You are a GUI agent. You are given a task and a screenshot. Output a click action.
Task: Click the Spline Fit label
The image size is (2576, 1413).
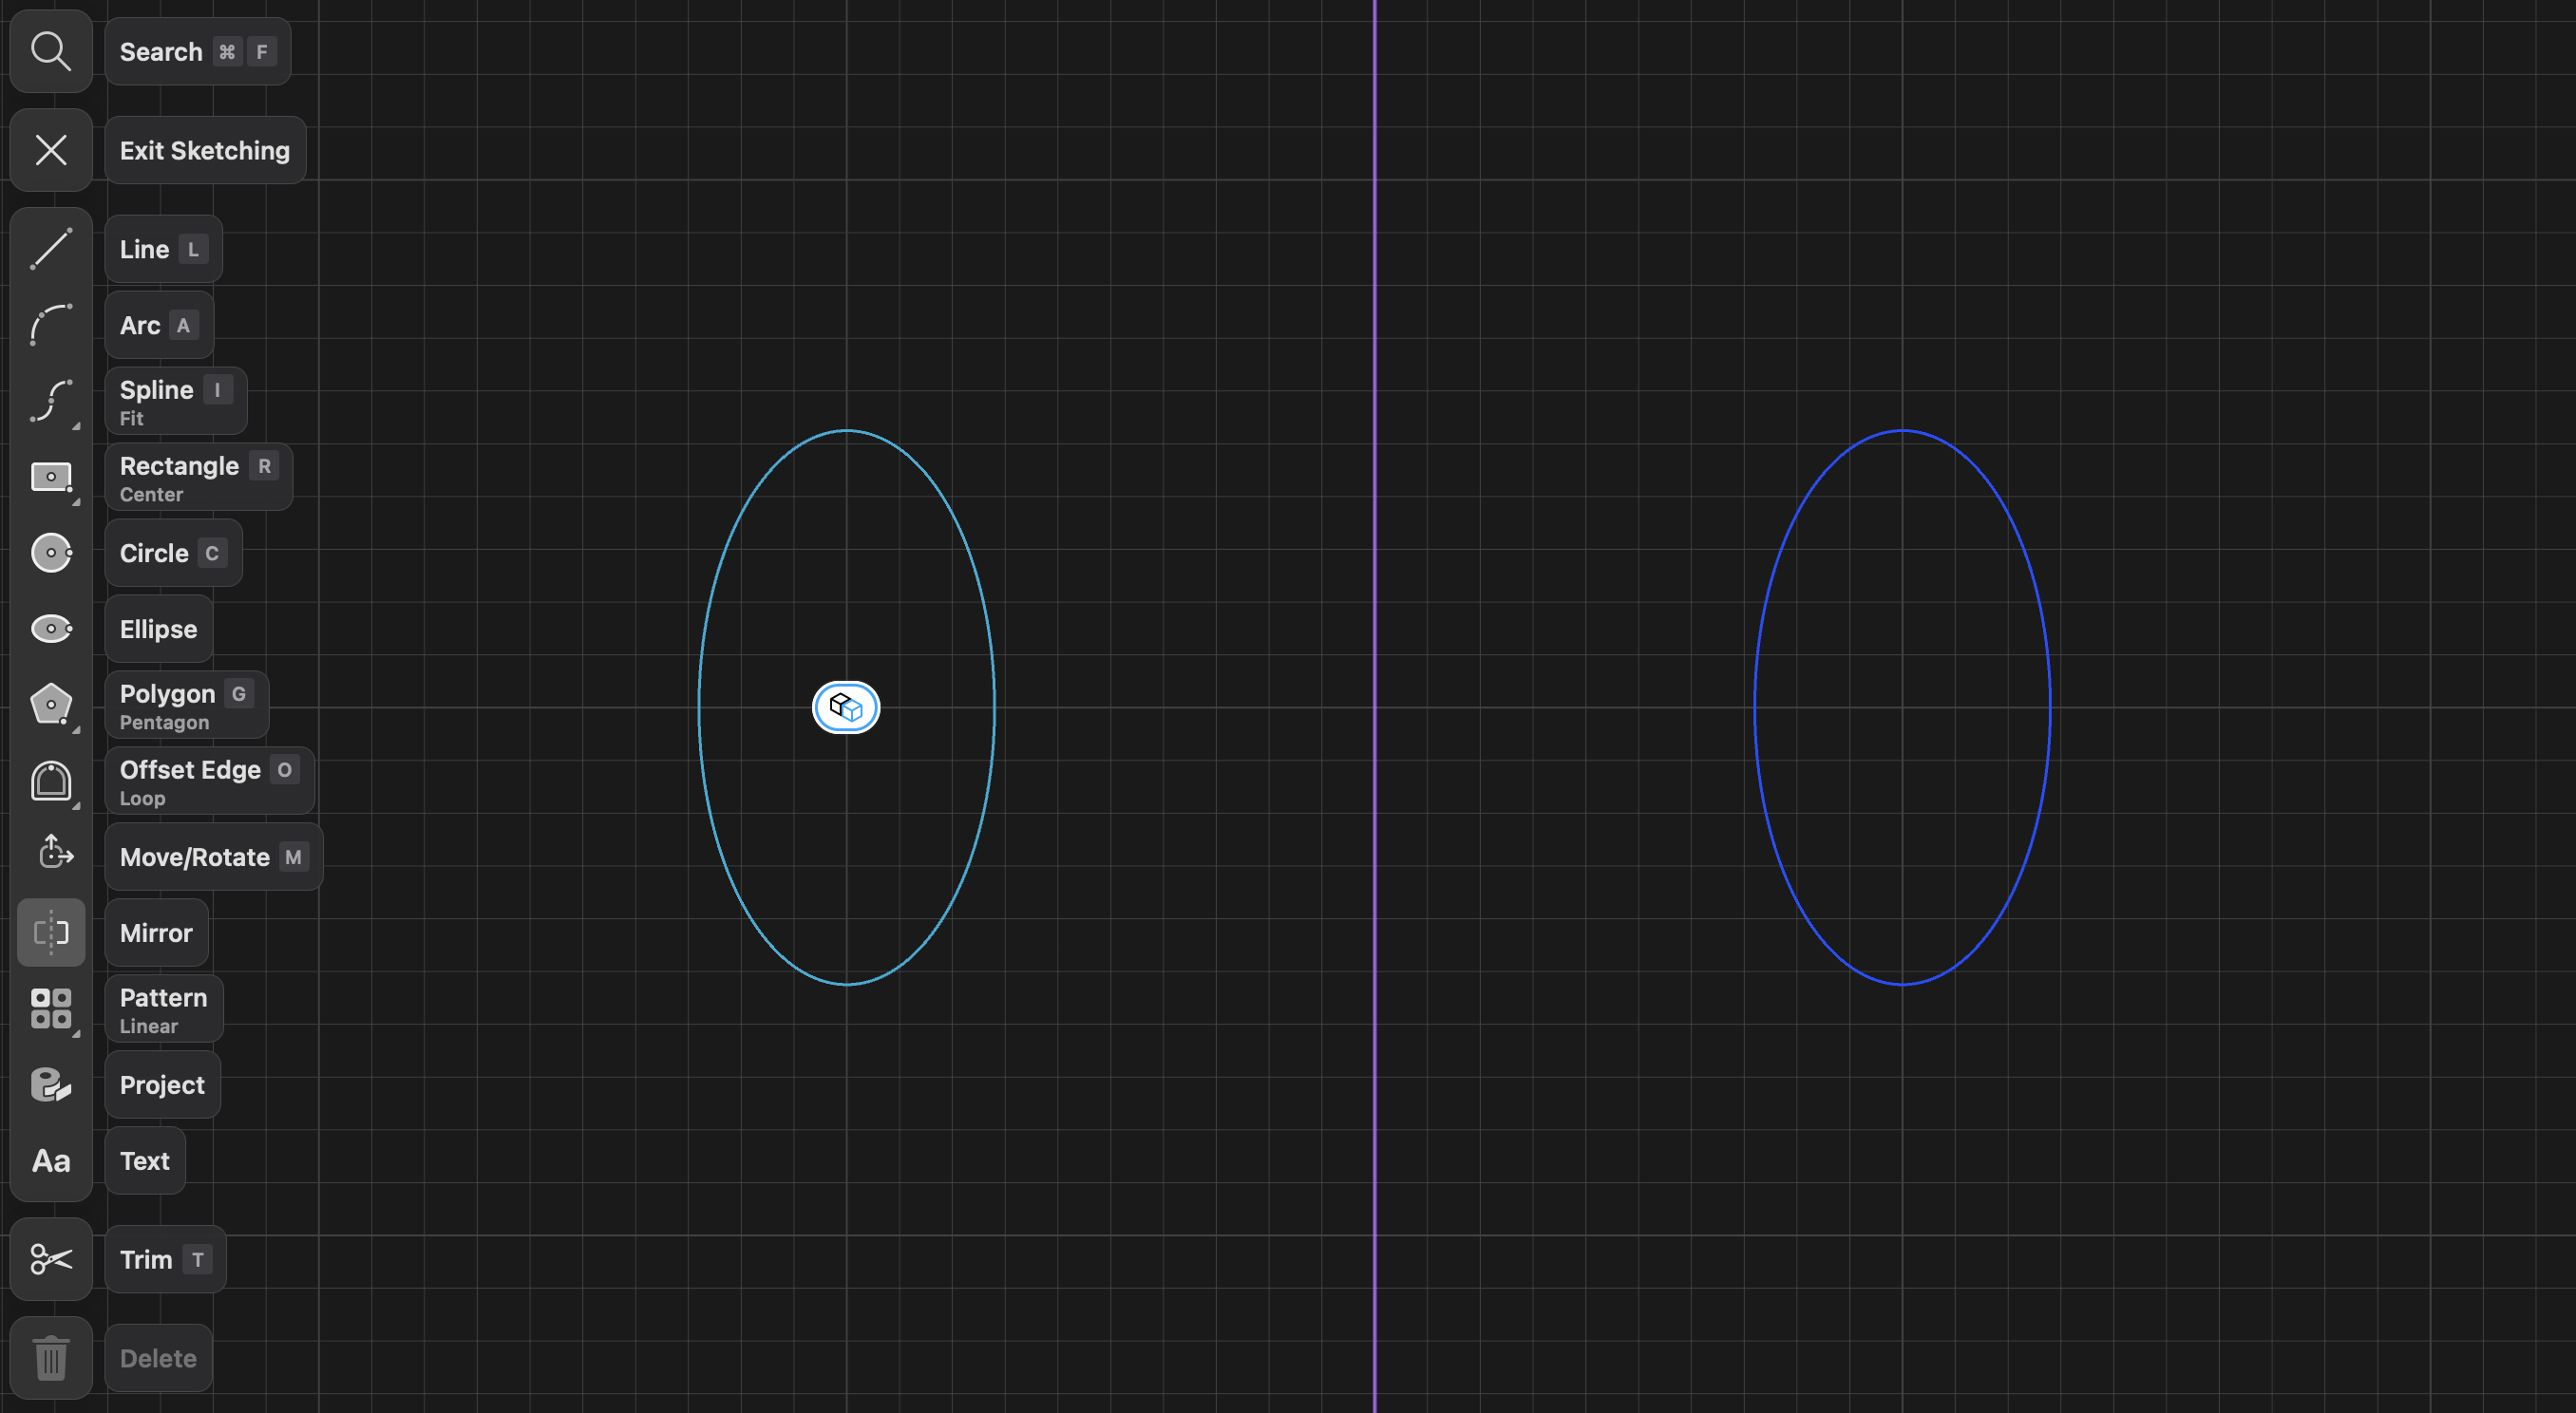(176, 401)
